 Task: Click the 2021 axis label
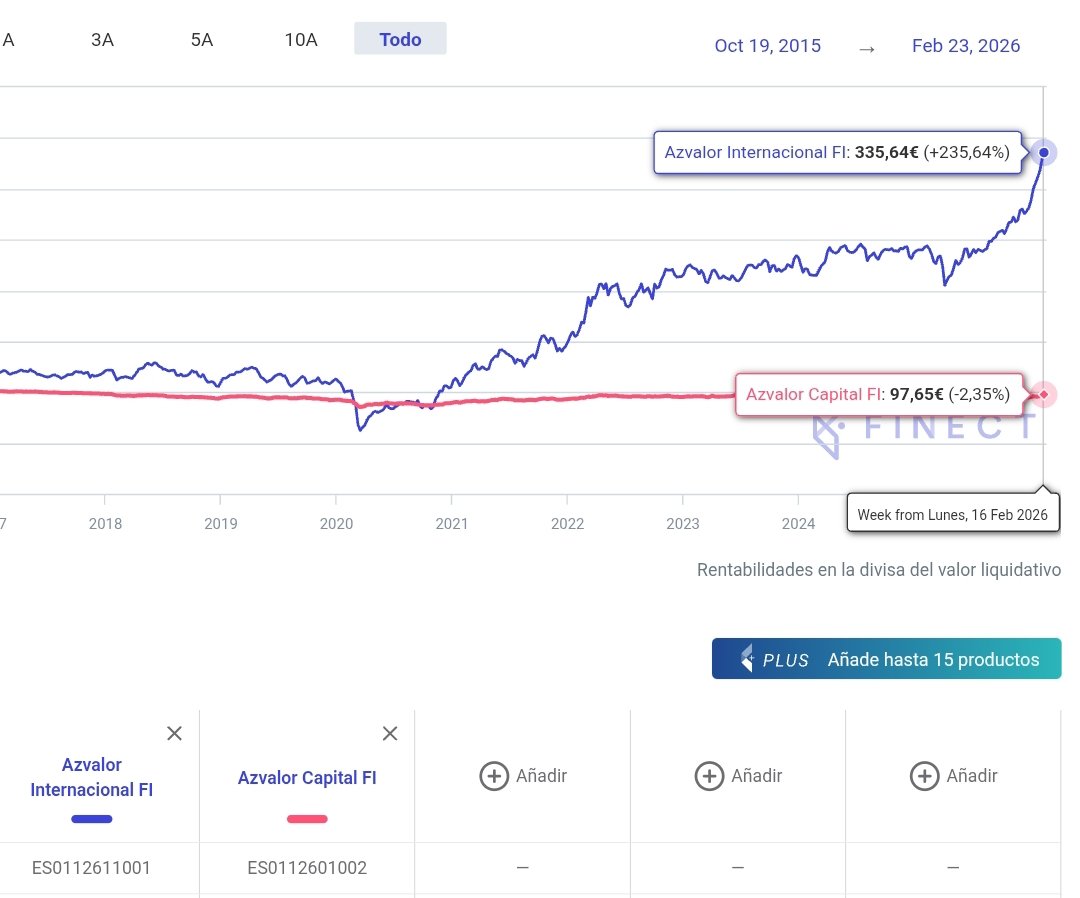point(452,523)
